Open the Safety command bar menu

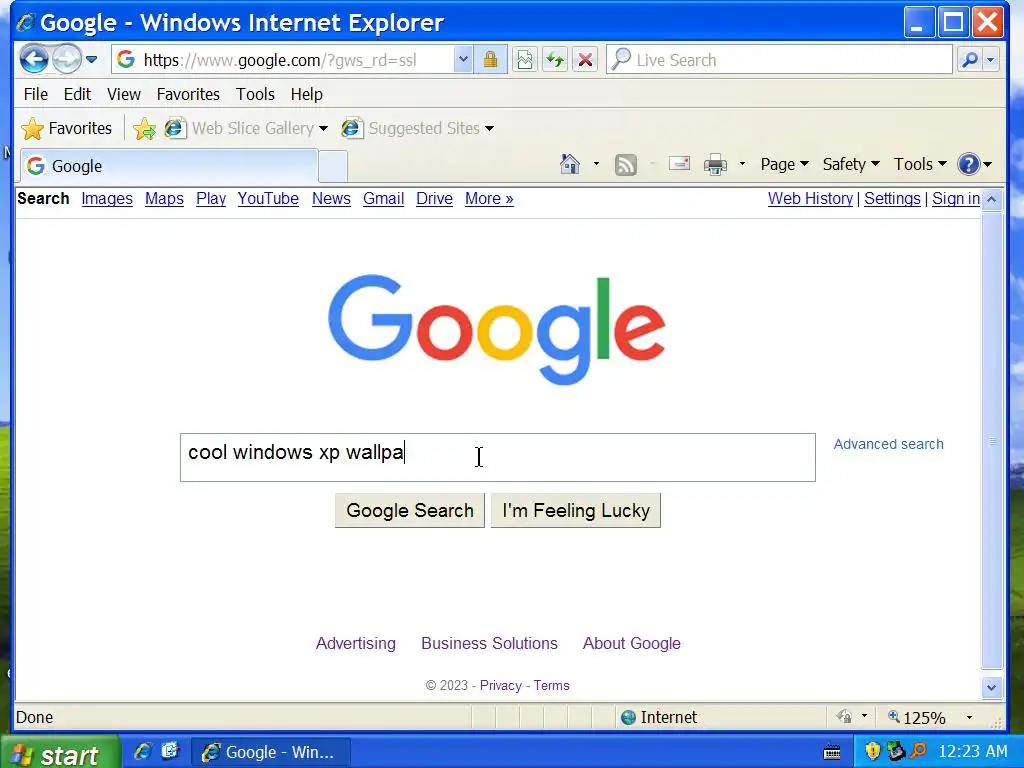pyautogui.click(x=851, y=164)
